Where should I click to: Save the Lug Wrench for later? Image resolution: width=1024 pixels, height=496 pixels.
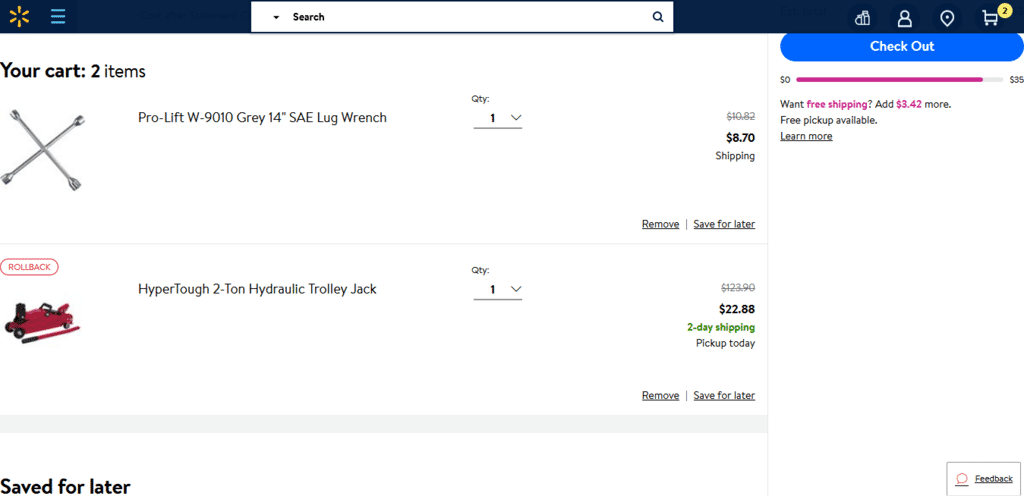(x=724, y=224)
